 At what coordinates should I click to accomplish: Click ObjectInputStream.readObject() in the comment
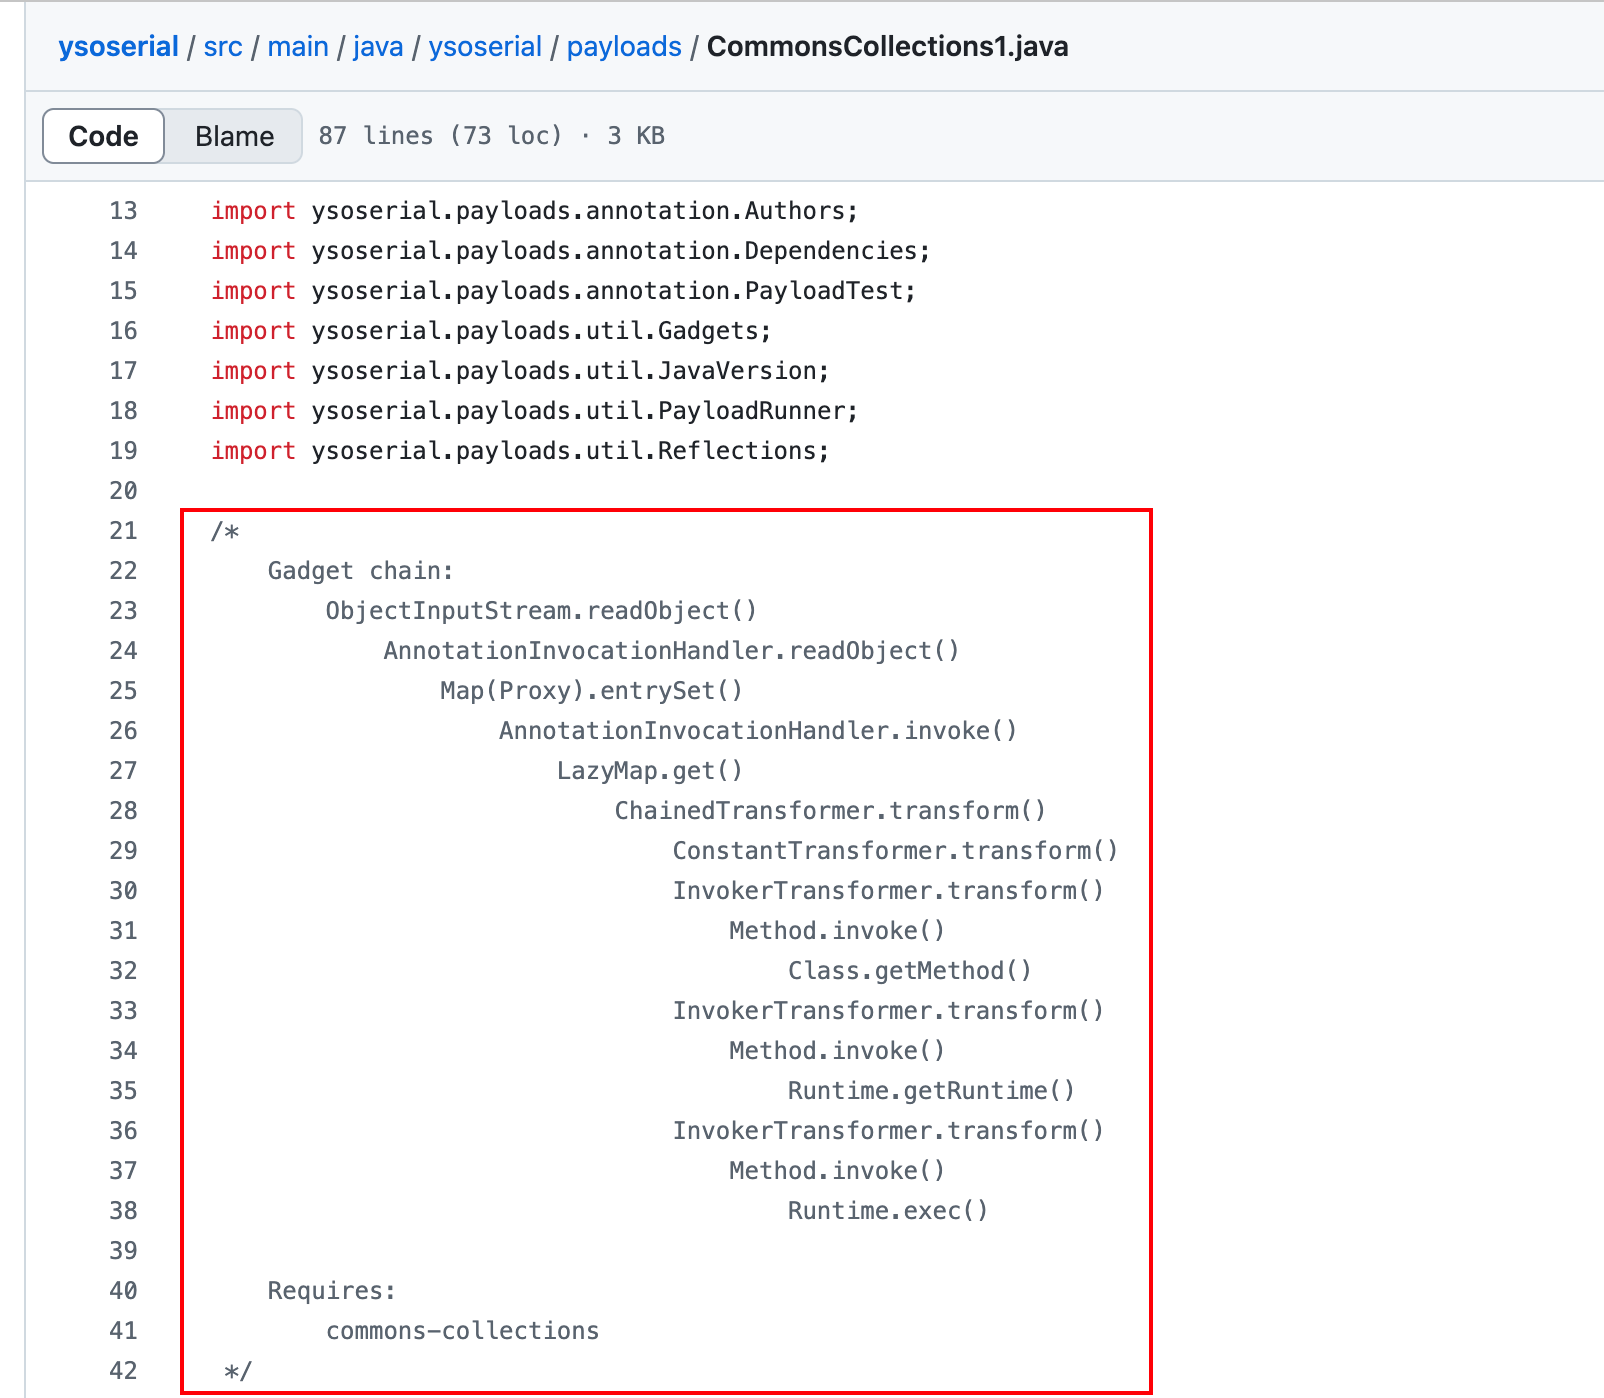click(542, 611)
